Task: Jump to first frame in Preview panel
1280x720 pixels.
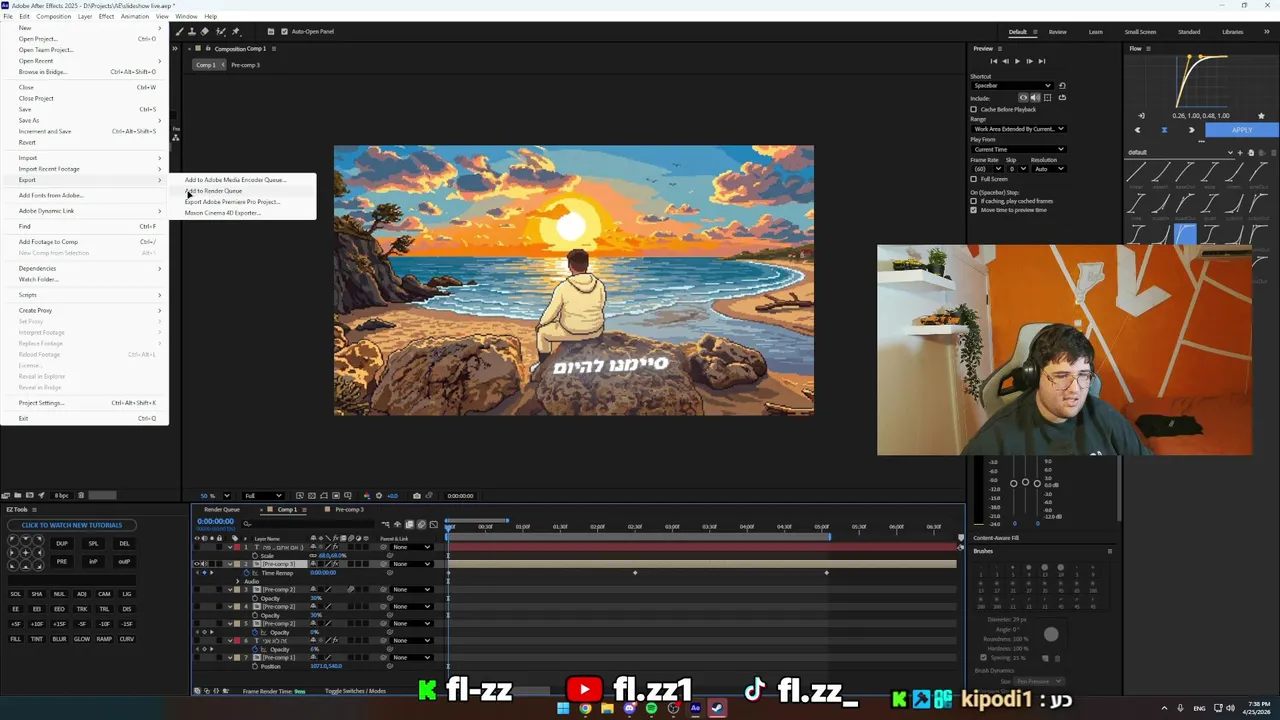Action: [994, 61]
